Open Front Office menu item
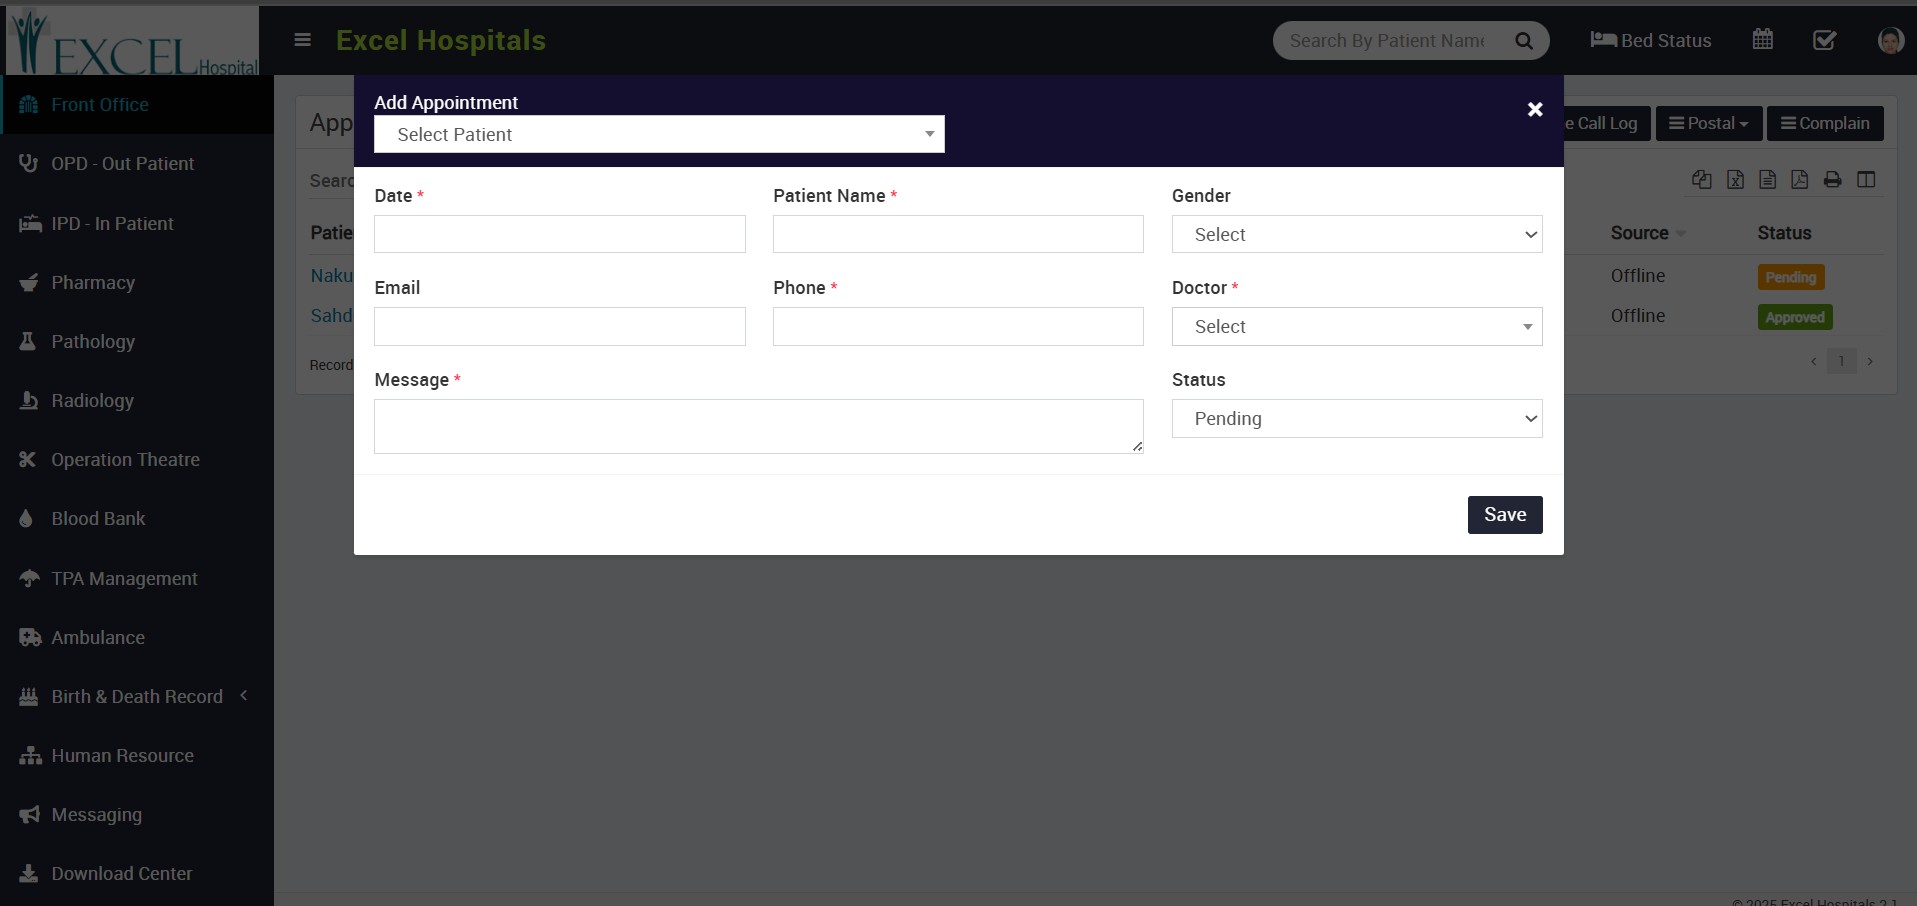 coord(137,105)
